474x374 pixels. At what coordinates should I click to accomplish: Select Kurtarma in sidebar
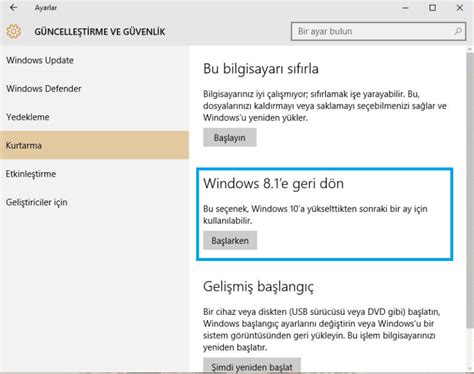pyautogui.click(x=94, y=145)
